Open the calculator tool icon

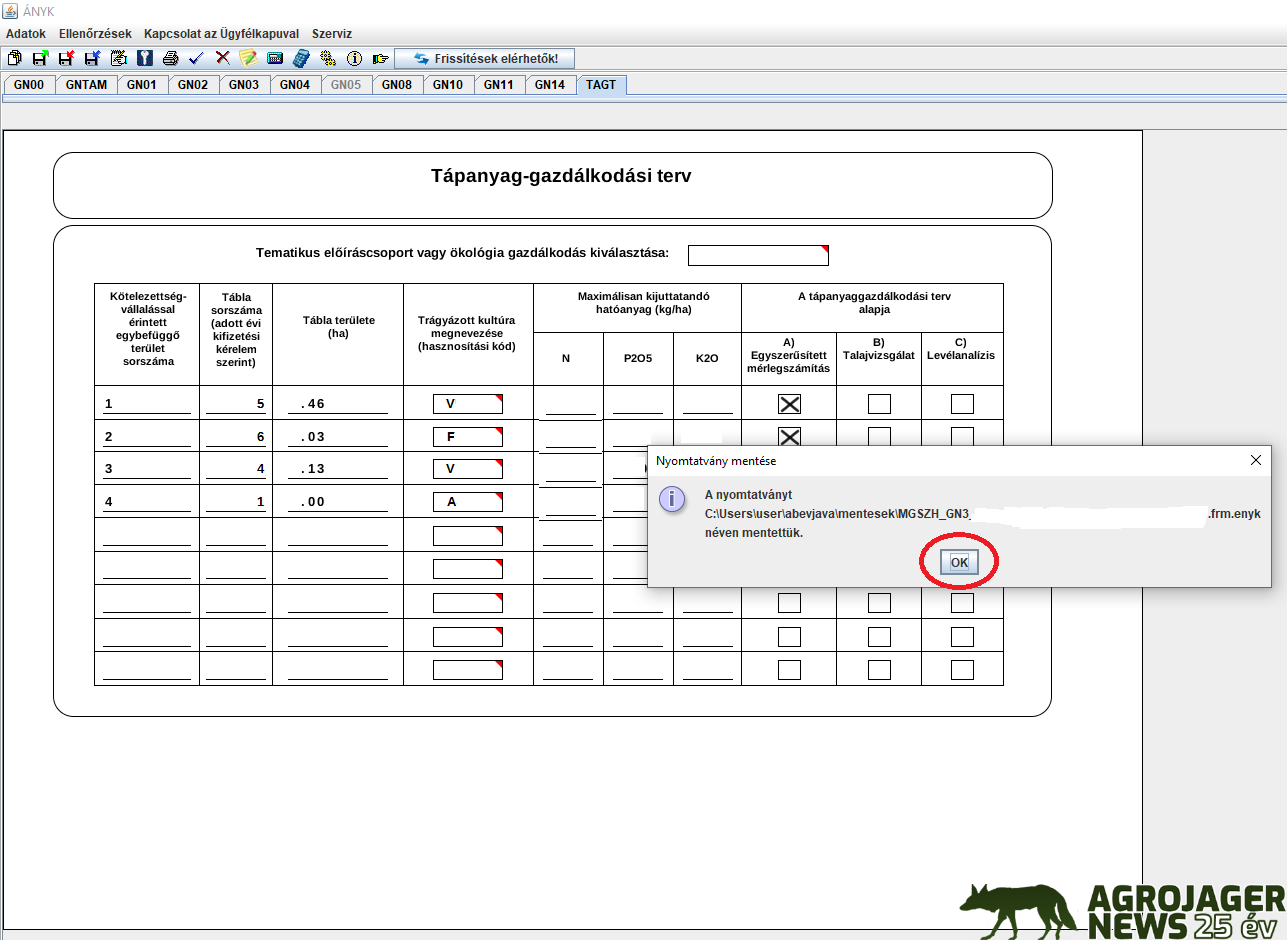tap(300, 59)
